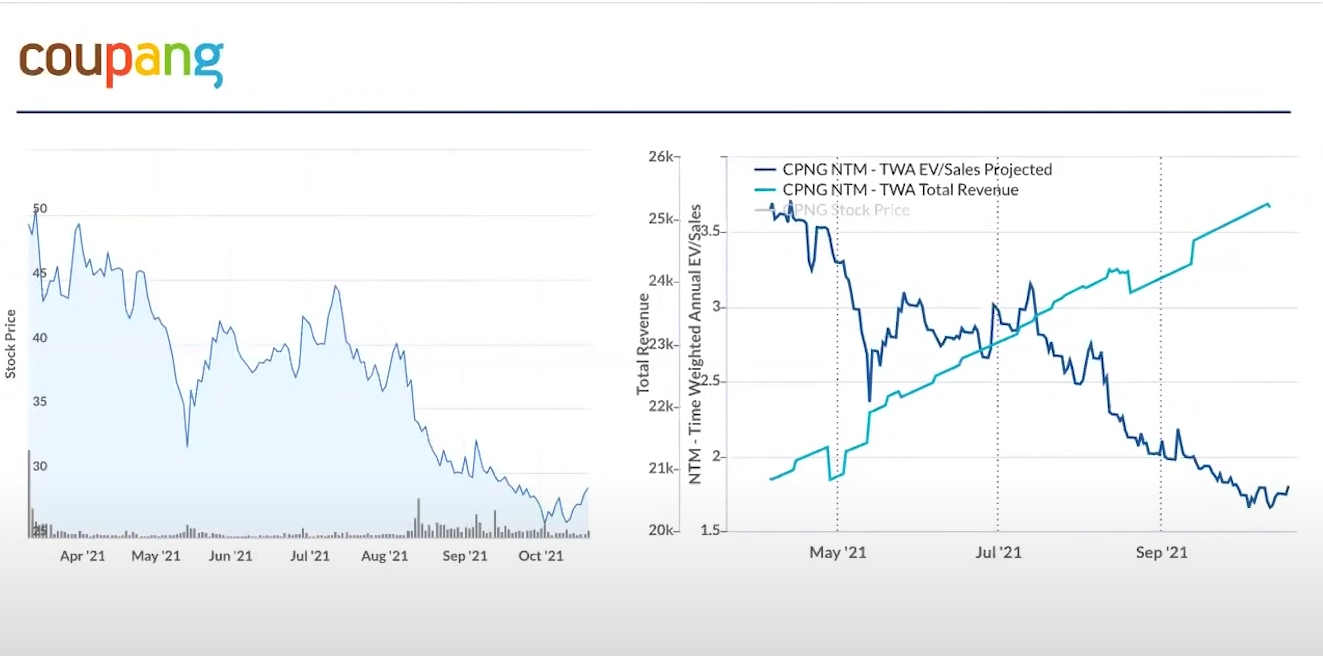Click the vertical Total Revenue axis title
The height and width of the screenshot is (656, 1323).
coord(644,344)
